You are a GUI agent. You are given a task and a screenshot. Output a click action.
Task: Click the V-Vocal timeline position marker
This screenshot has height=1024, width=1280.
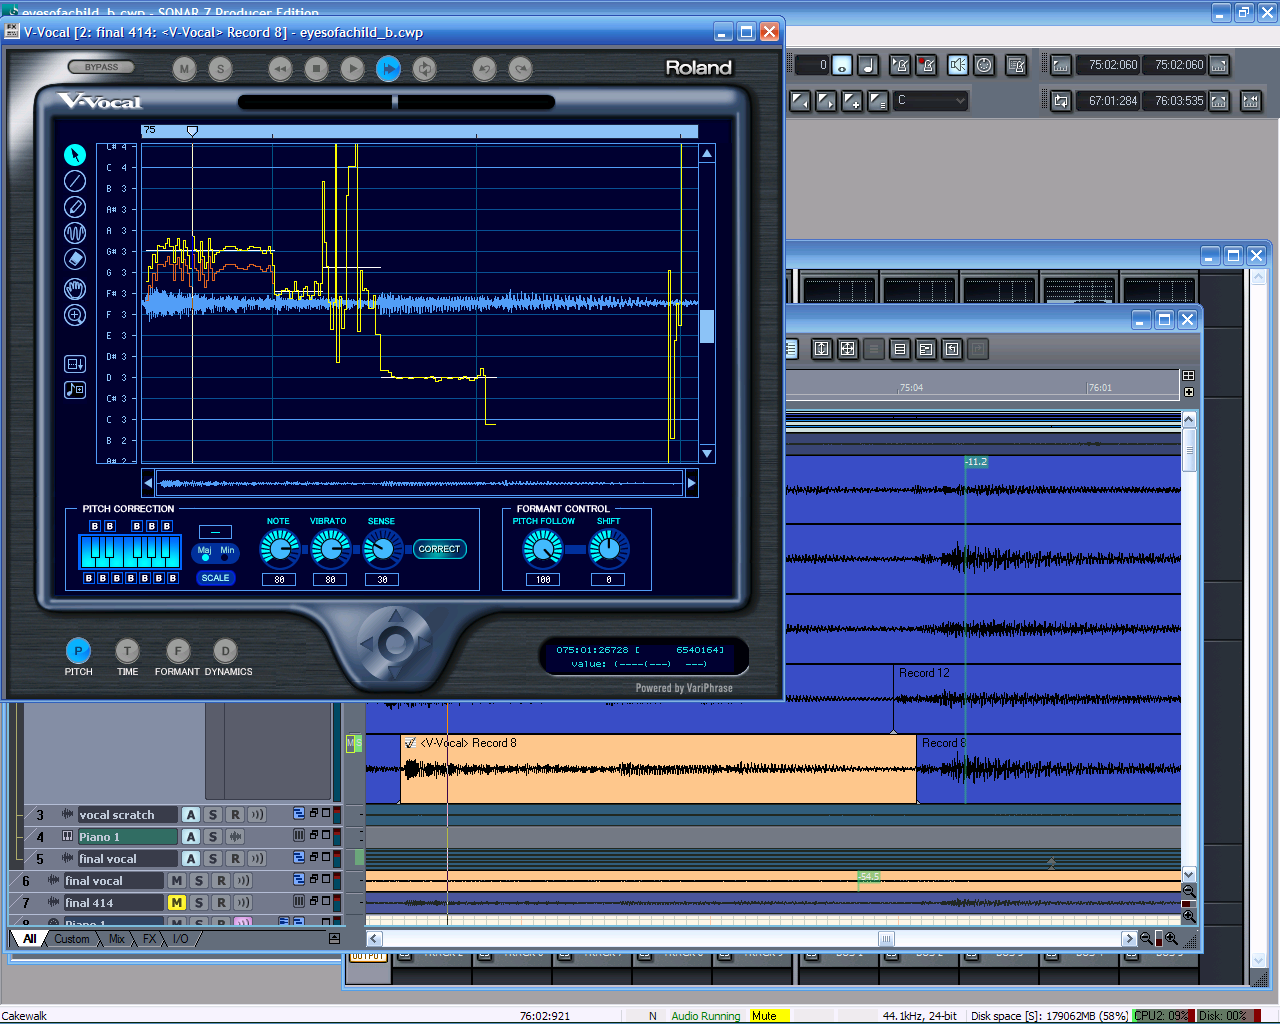click(x=192, y=131)
